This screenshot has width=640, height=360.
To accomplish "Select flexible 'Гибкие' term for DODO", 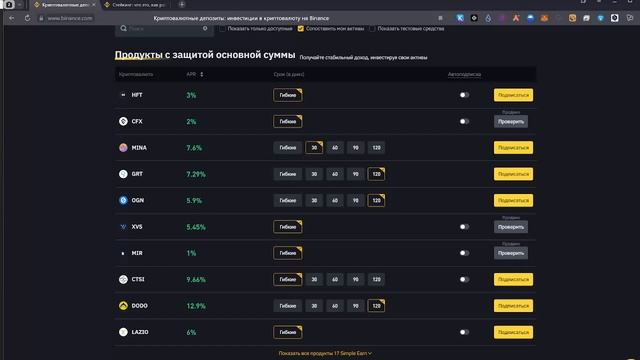I will pyautogui.click(x=288, y=306).
